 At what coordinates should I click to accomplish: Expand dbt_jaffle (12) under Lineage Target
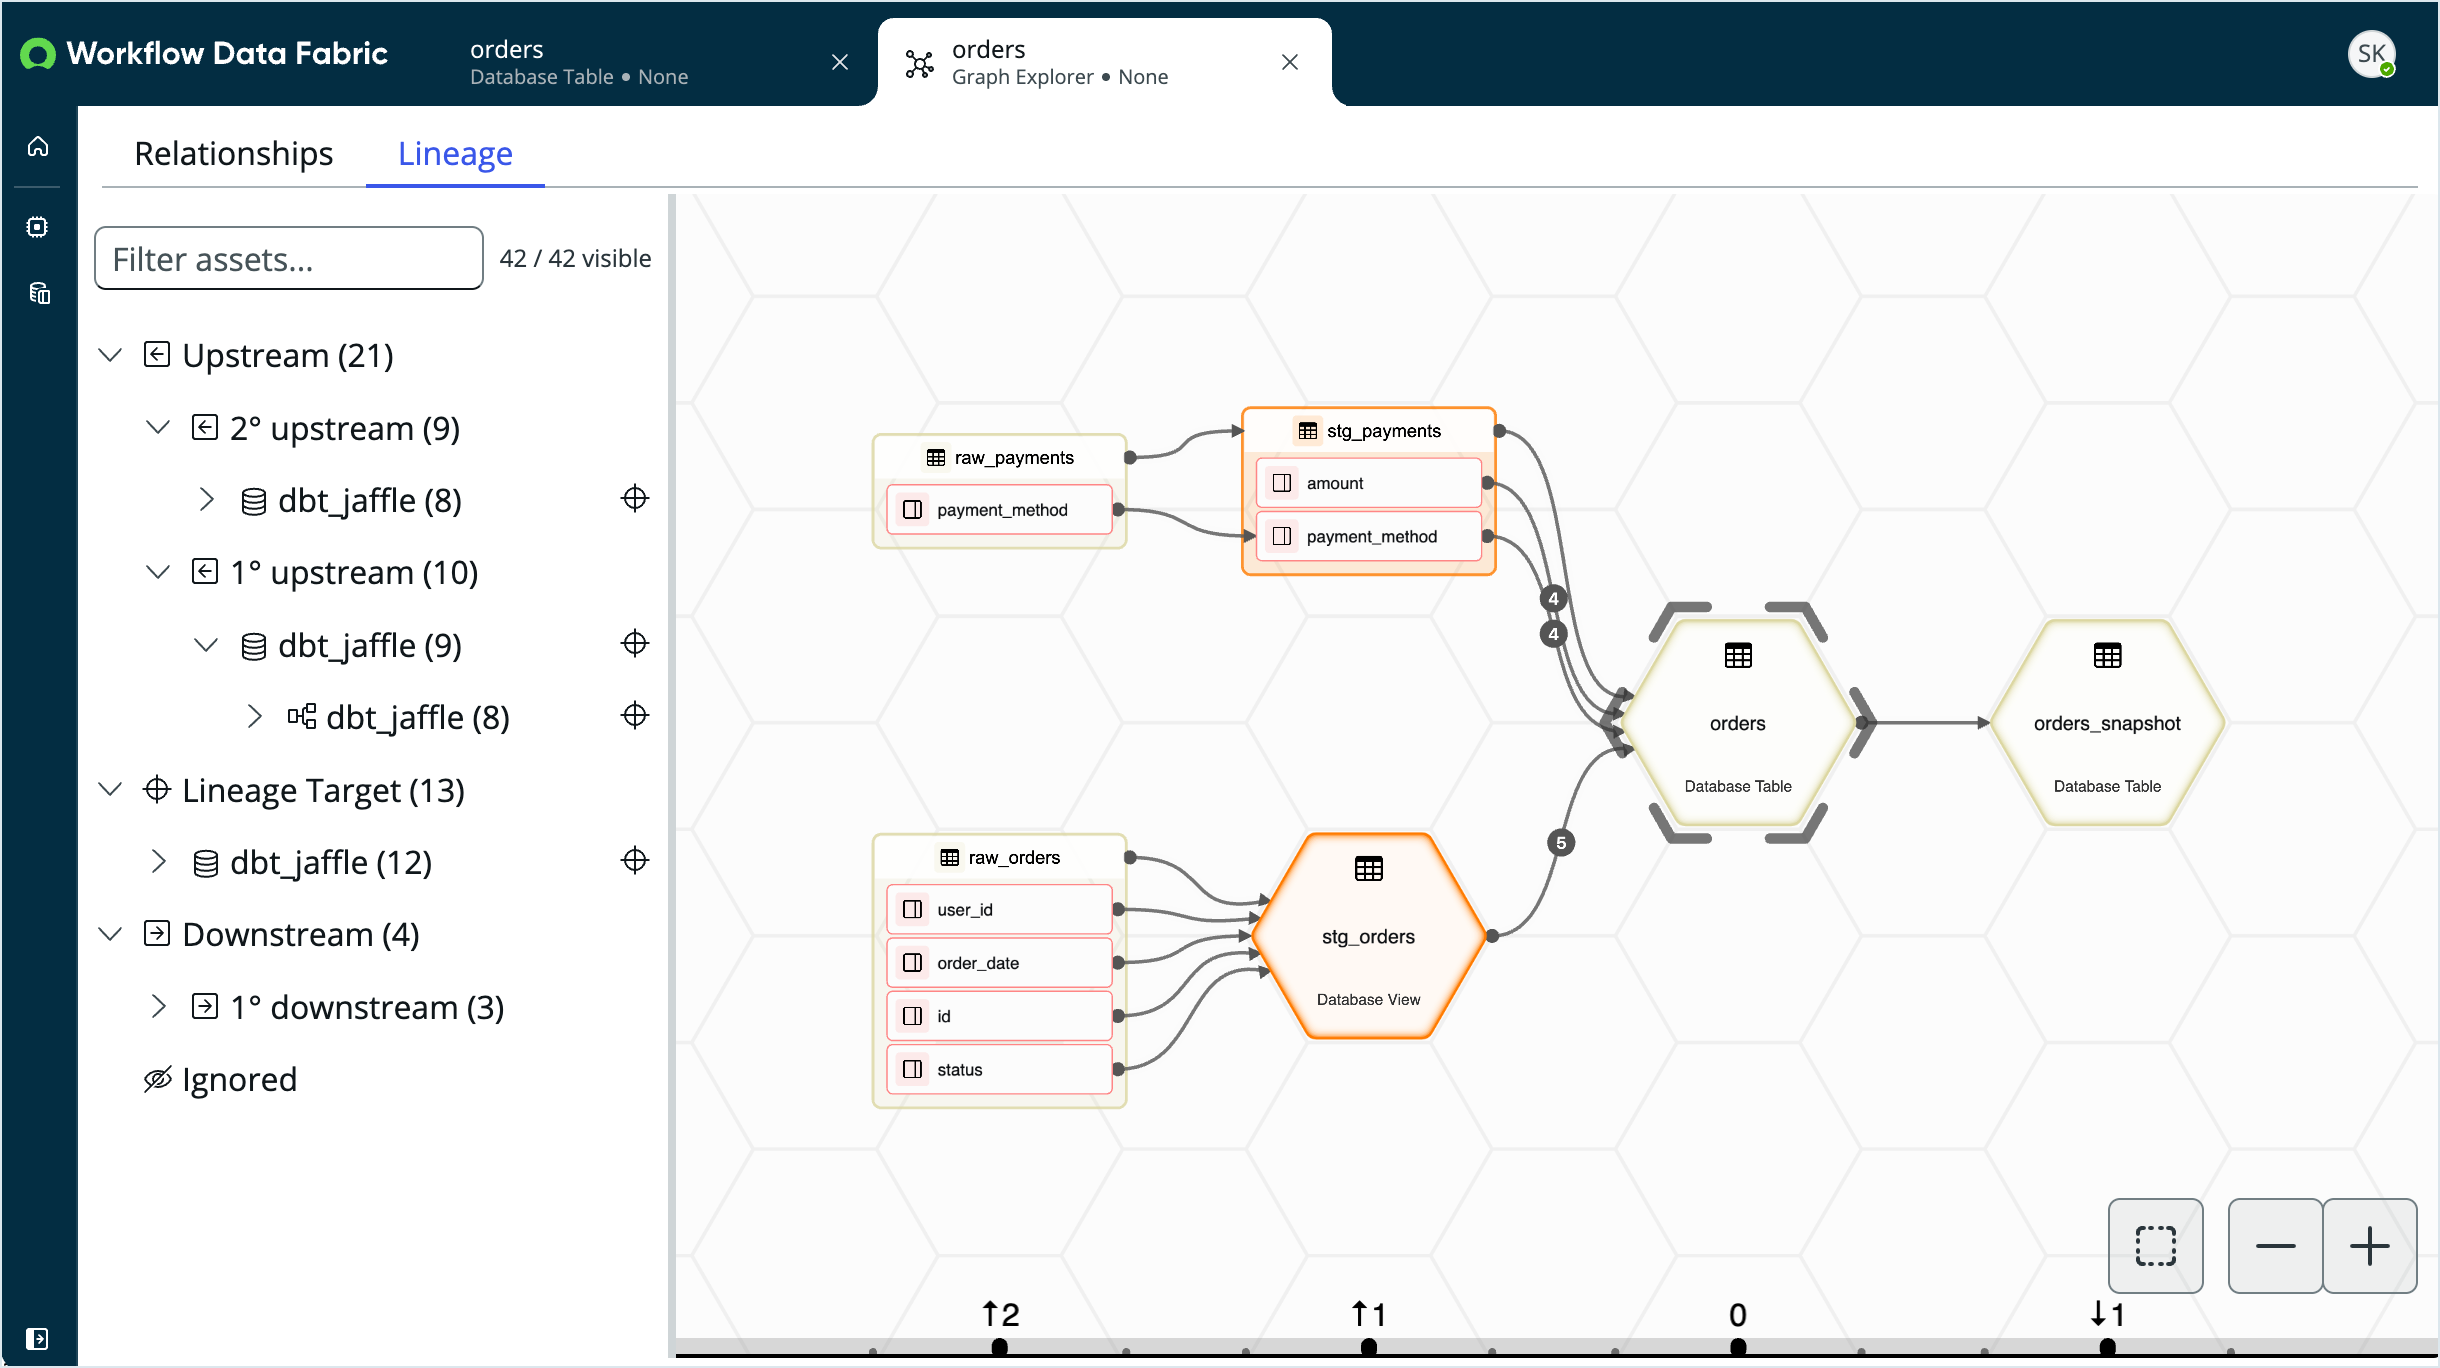point(158,862)
